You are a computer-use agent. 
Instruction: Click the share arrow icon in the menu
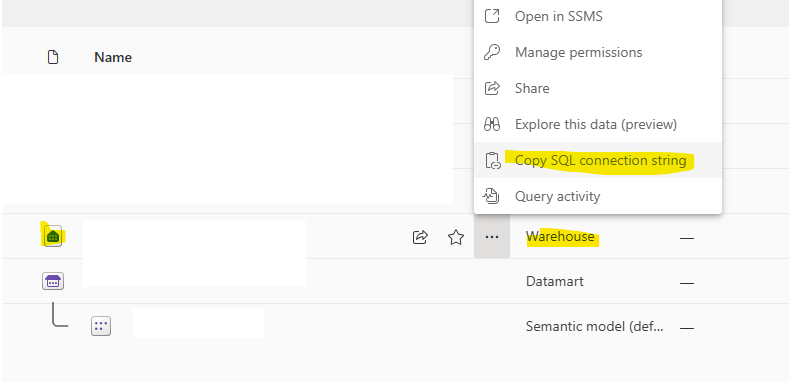[492, 89]
